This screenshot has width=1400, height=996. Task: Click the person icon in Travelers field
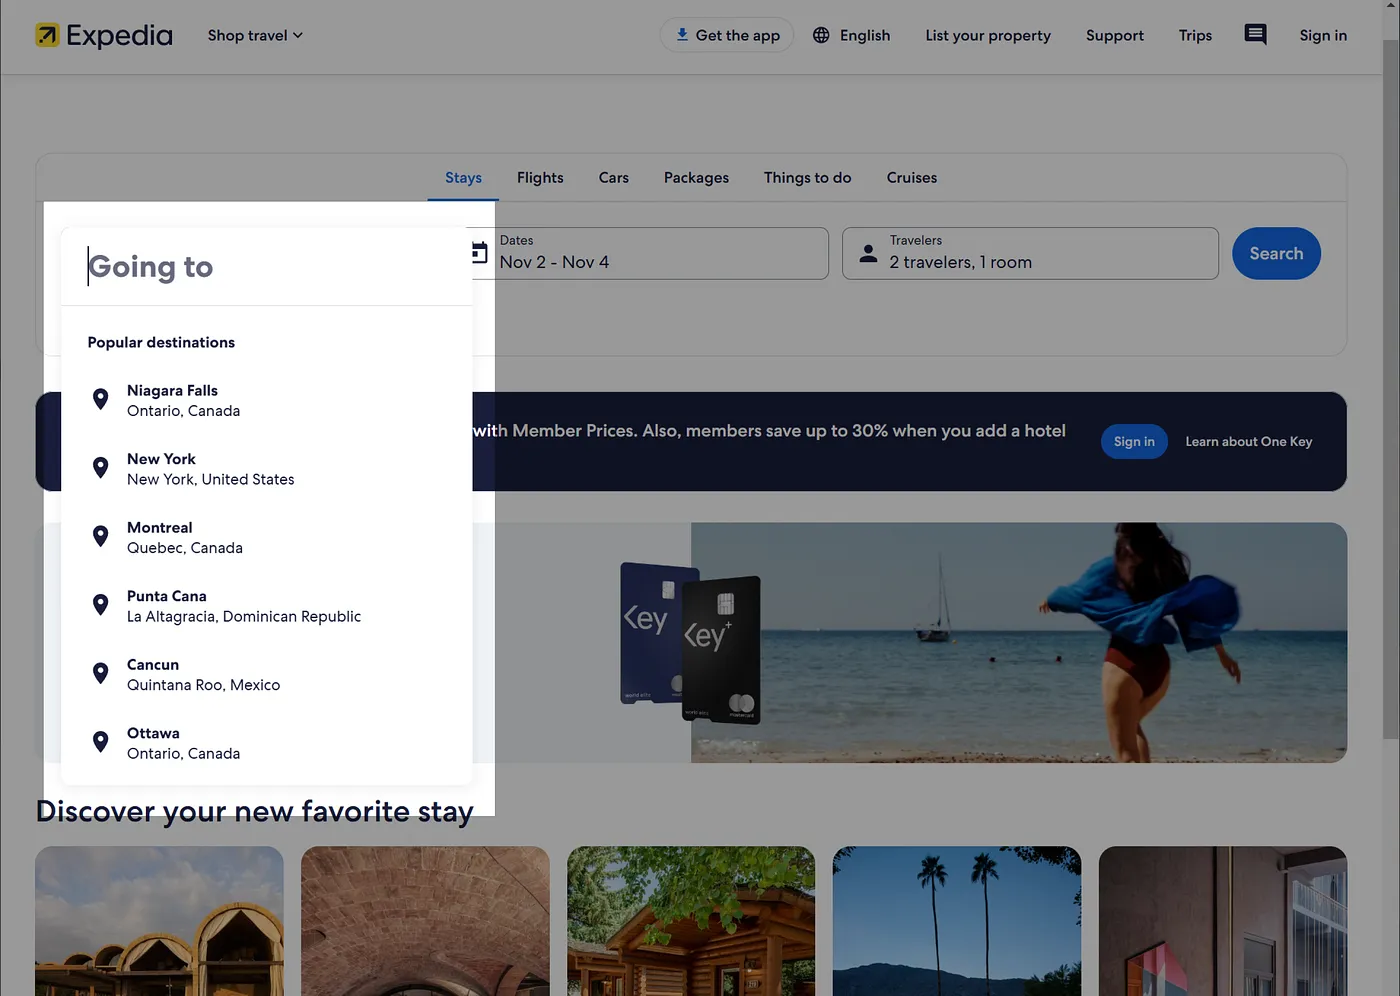[868, 254]
